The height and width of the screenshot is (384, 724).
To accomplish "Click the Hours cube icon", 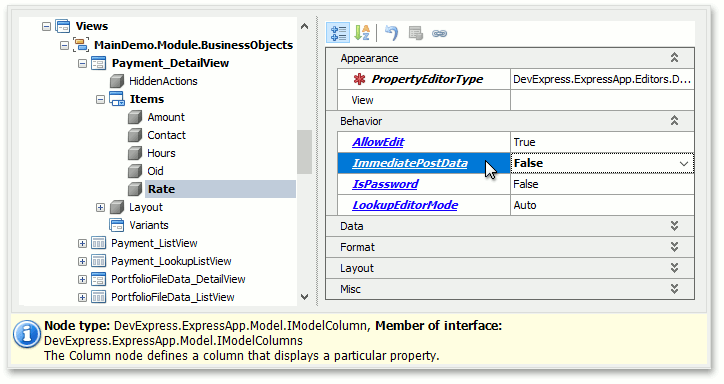I will (x=135, y=153).
